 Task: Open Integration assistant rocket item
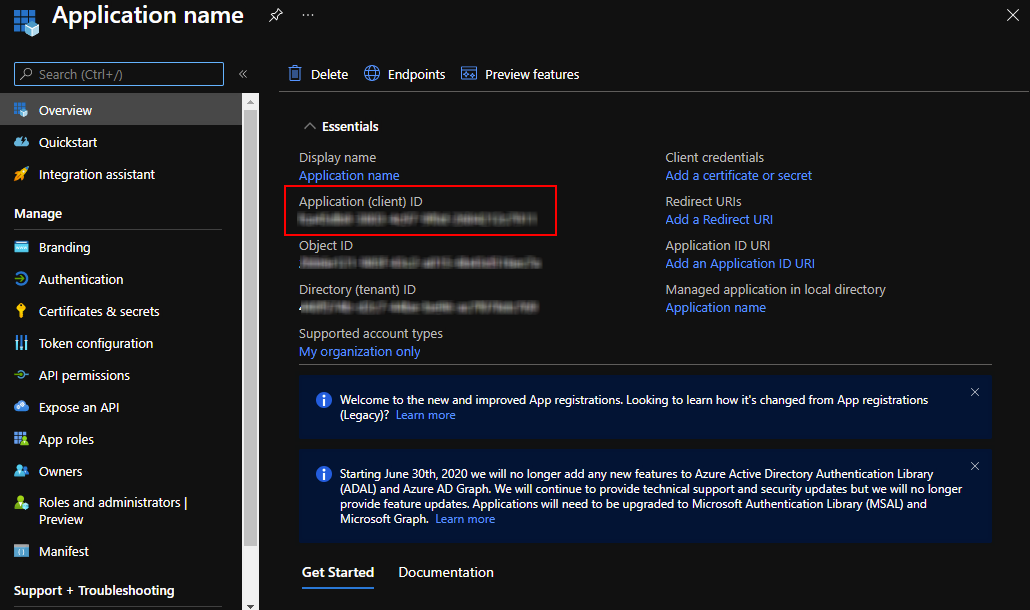96,174
